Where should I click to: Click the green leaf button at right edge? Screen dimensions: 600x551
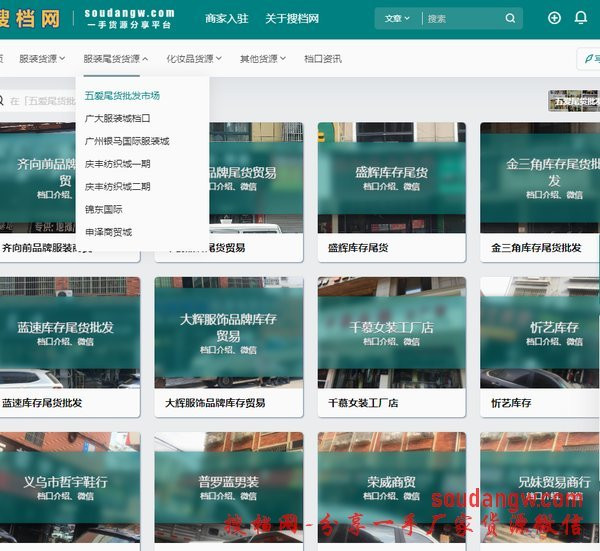pos(590,59)
